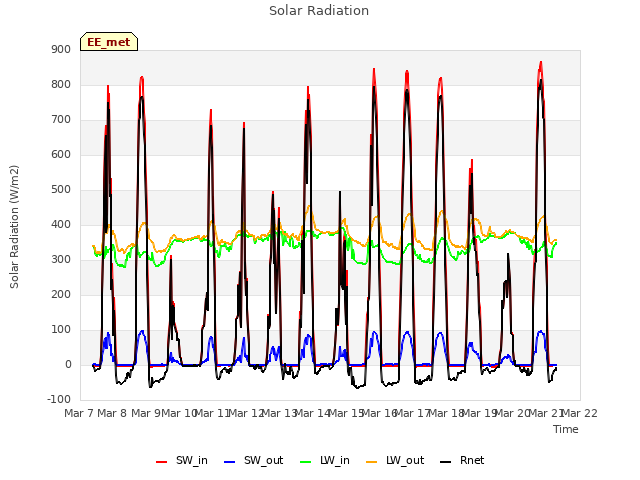
Task: Click the orange LW_out legend color marker
Action: click(x=372, y=462)
